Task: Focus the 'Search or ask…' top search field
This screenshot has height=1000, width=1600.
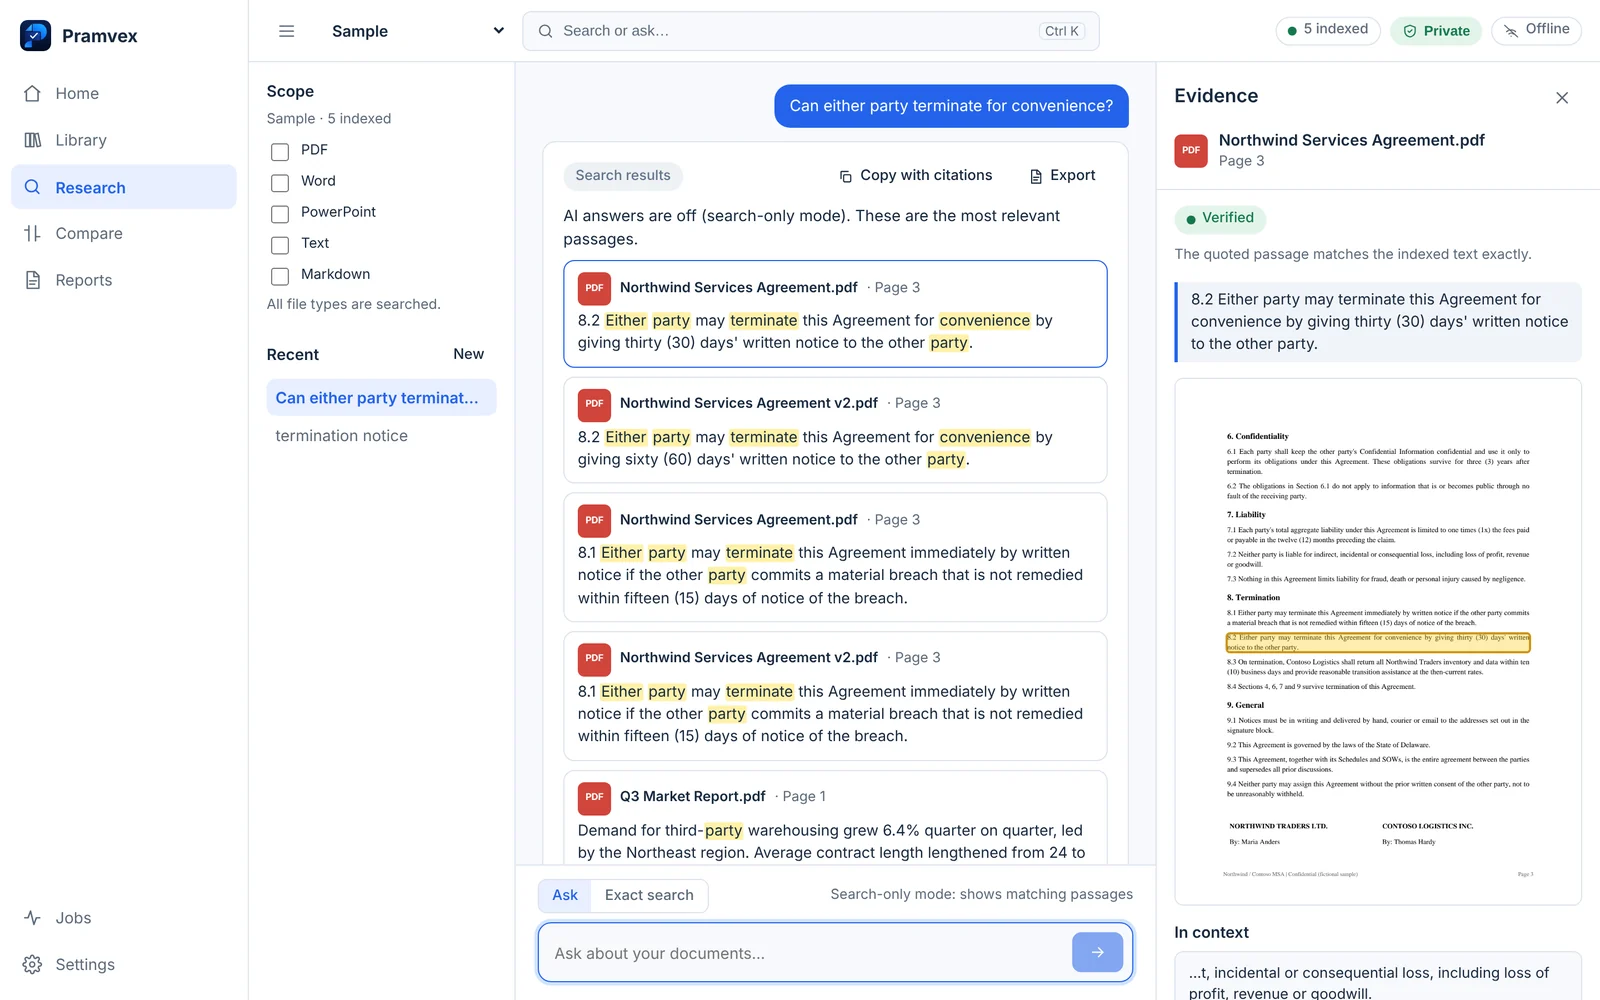Action: coord(811,31)
